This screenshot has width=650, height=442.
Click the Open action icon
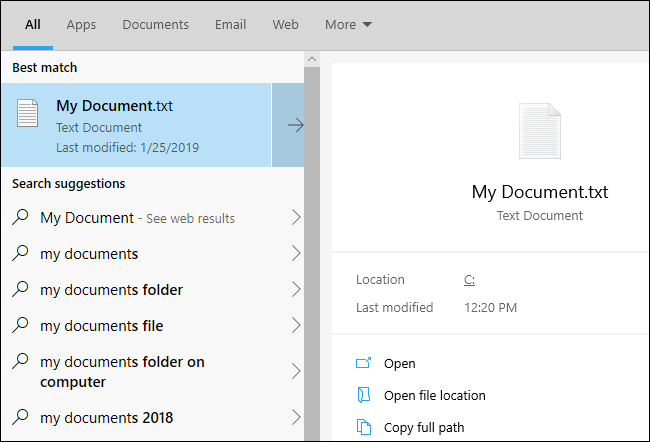(364, 363)
